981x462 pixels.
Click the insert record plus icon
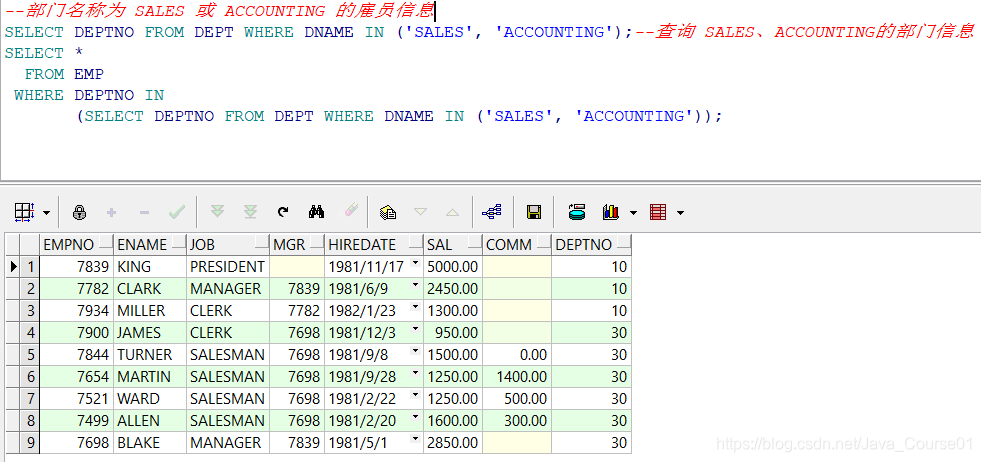point(111,212)
